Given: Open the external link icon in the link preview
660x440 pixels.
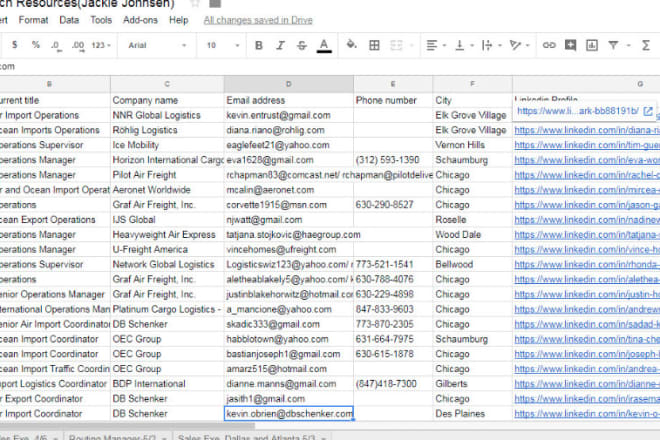Looking at the screenshot, I should [648, 111].
